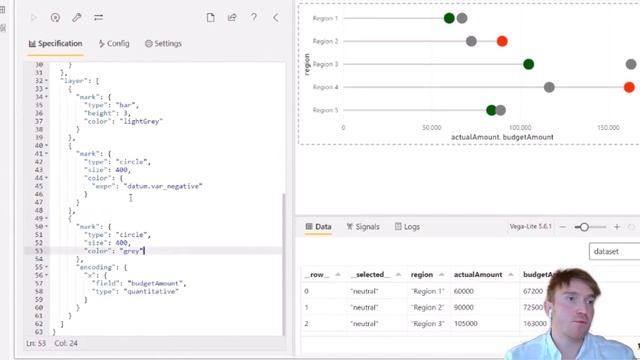Click the "bar" mark type on line 35
Viewport: 640px width, 360px height.
pyautogui.click(x=127, y=105)
